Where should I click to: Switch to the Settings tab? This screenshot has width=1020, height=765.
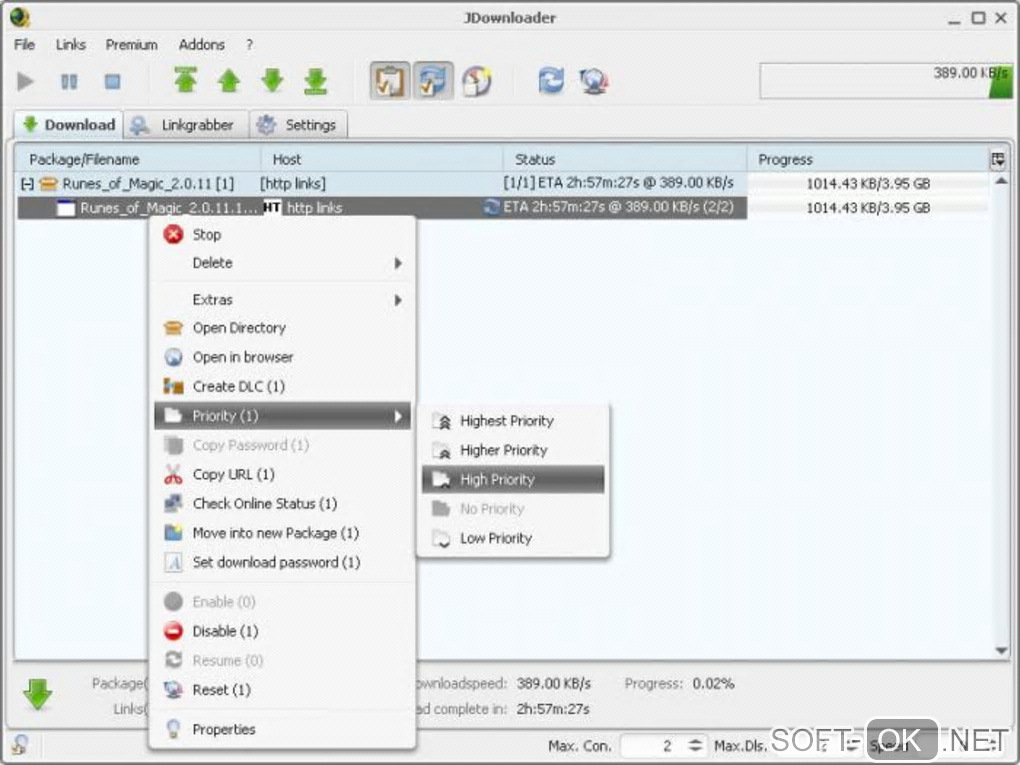click(299, 125)
